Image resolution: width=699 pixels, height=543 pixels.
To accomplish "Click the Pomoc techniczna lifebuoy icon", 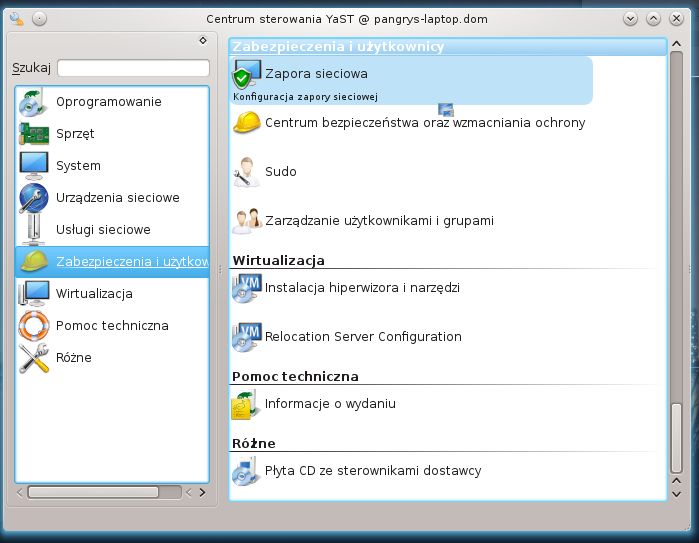I will [33, 325].
